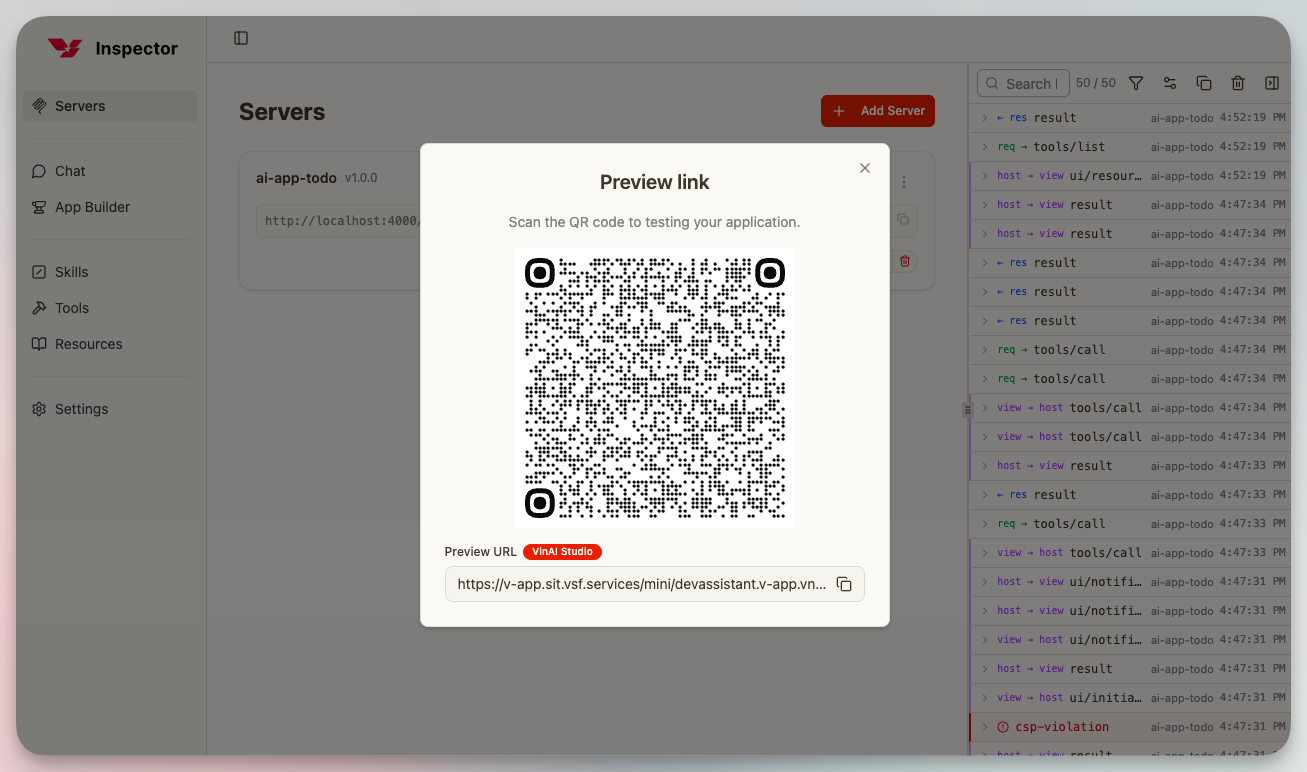The width and height of the screenshot is (1307, 772).
Task: Expand req tools/call row at 4:47:33 PM
Action: (1130, 524)
